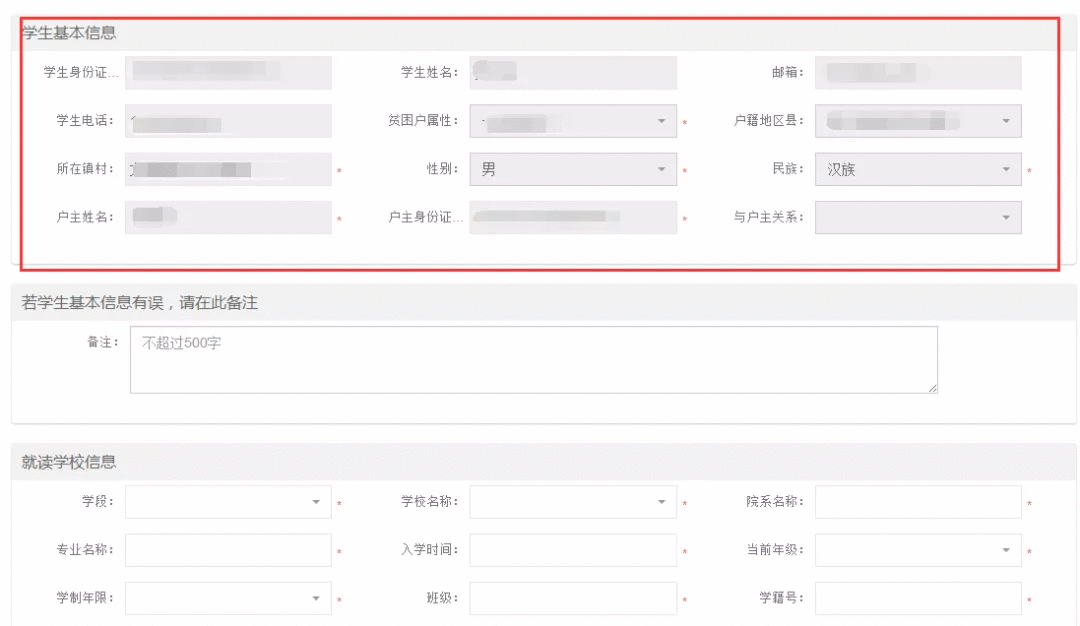The image size is (1080, 626).
Task: Click the 若学生基本信息有误，请在此备注 heading
Action: (139, 303)
